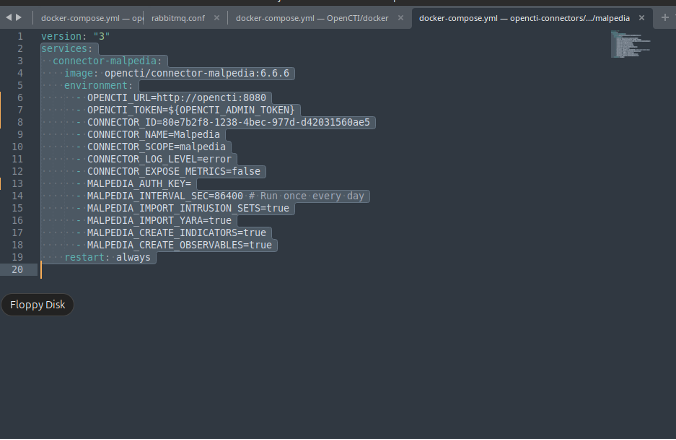Click the OPENCTI_TOKEN line
676x440 pixels.
pos(191,110)
